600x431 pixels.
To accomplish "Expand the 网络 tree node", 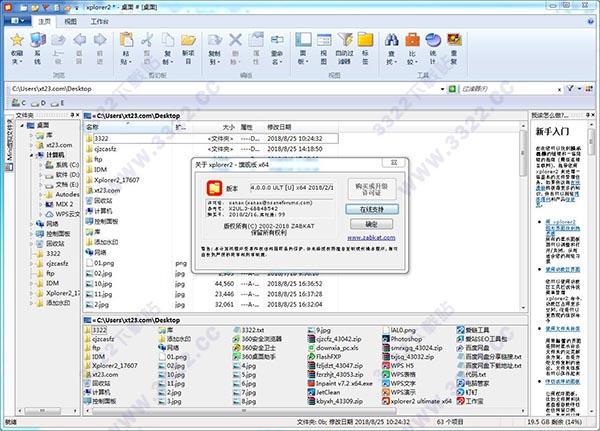I will click(x=31, y=224).
